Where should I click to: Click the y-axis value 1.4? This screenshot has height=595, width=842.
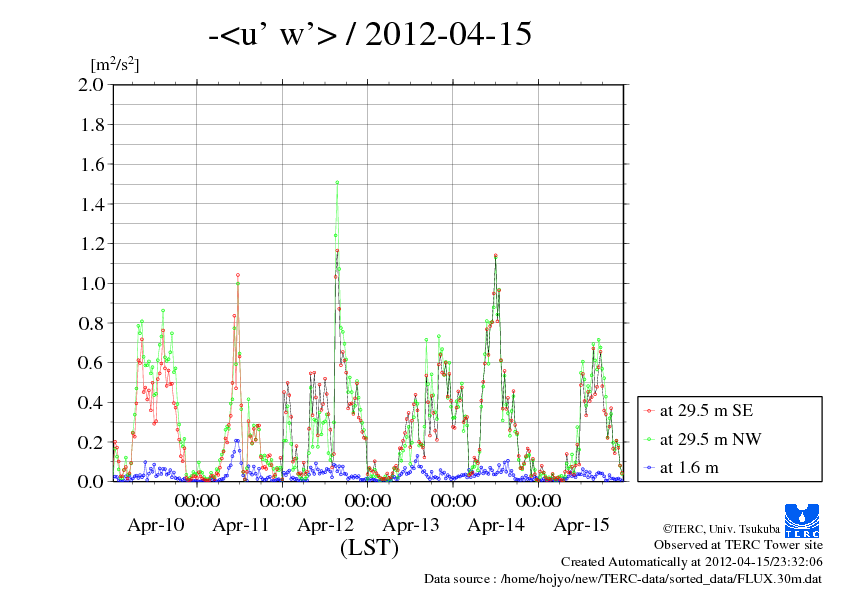[x=91, y=204]
